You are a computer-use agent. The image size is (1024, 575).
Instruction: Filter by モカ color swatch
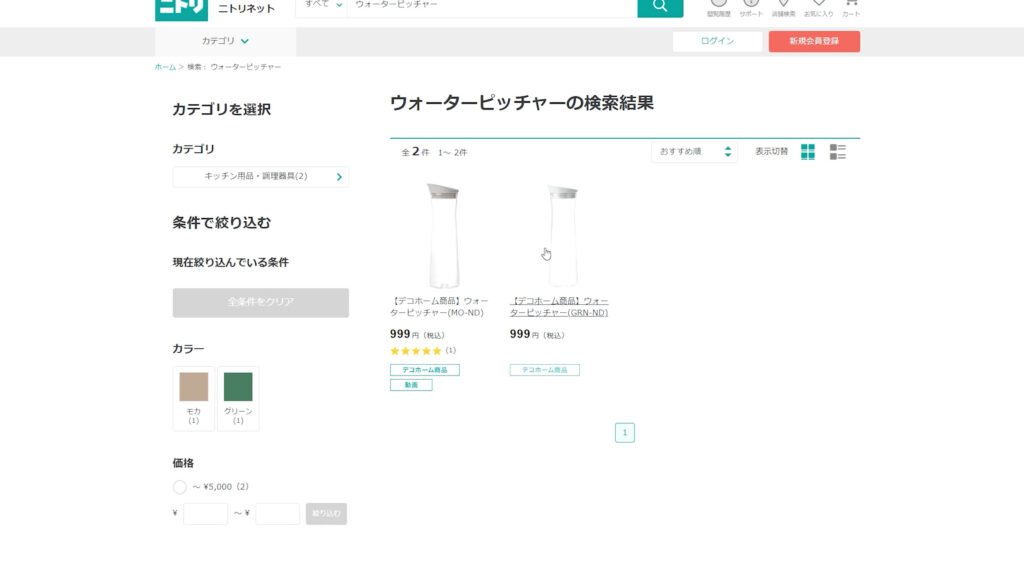tap(194, 397)
